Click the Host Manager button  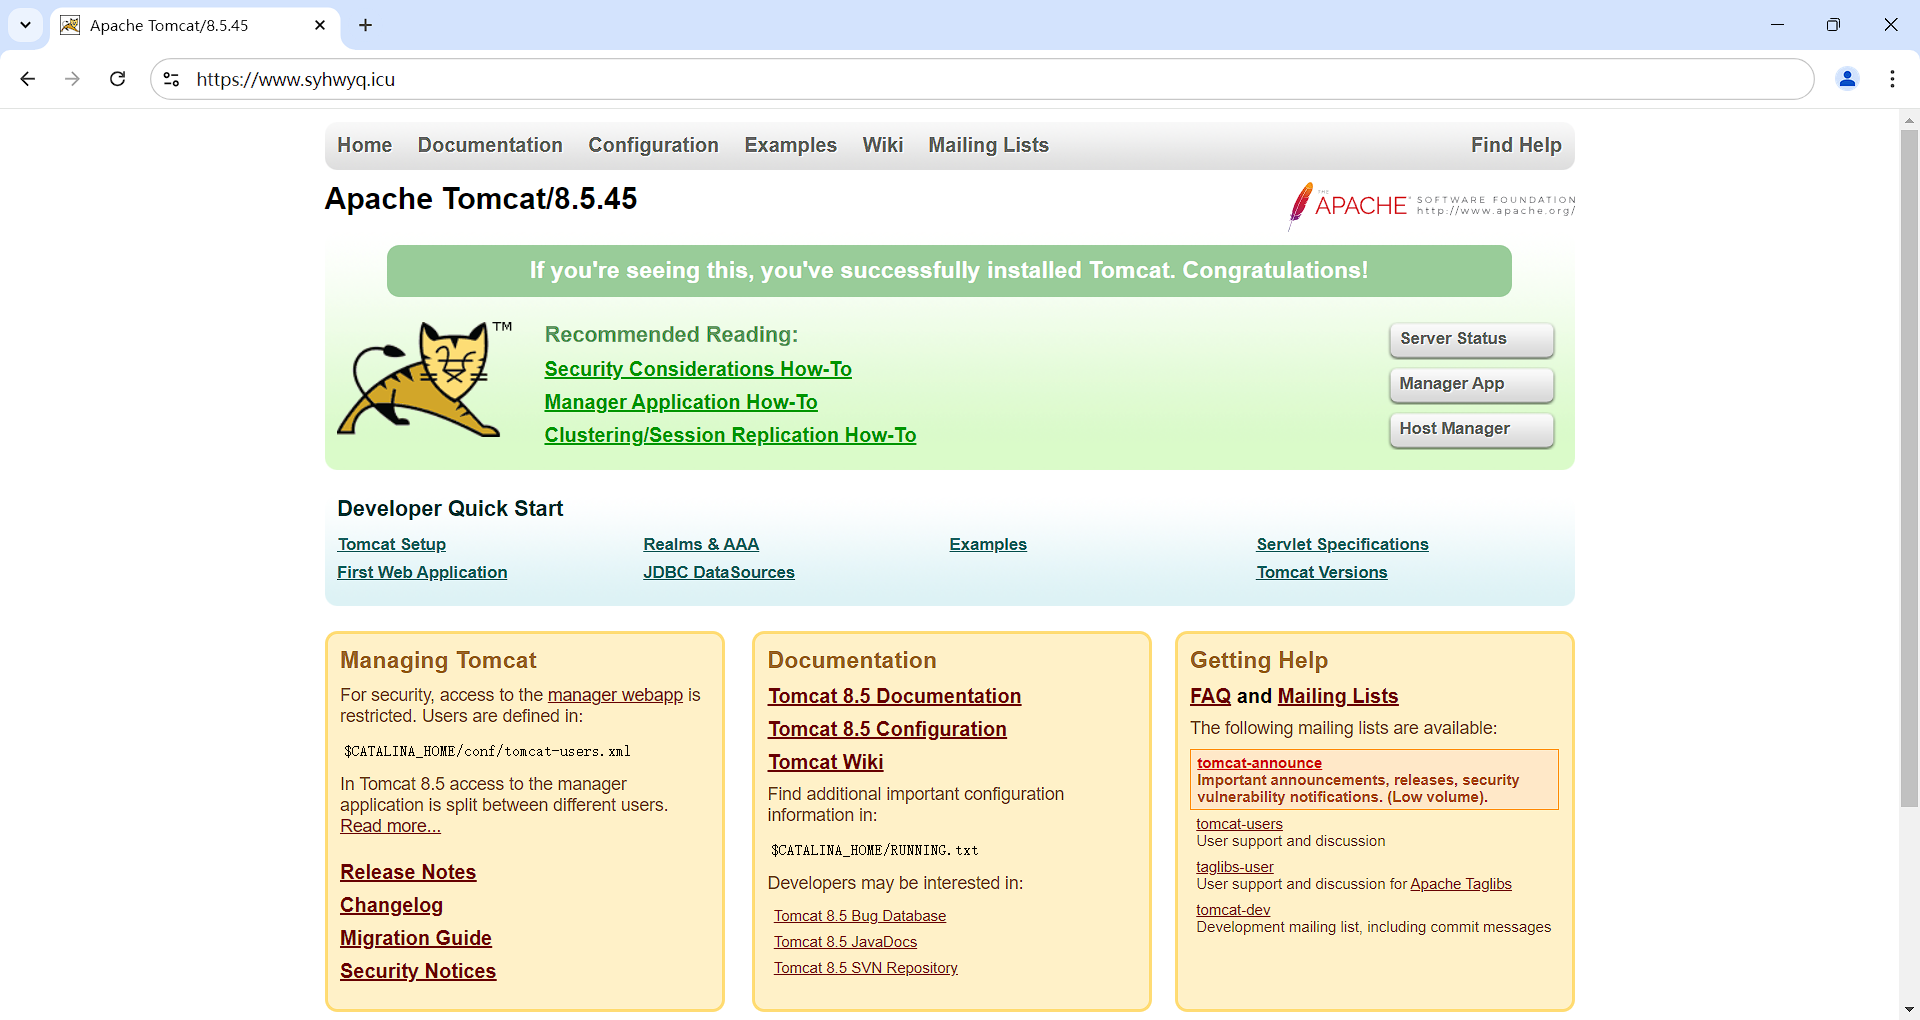pyautogui.click(x=1471, y=429)
